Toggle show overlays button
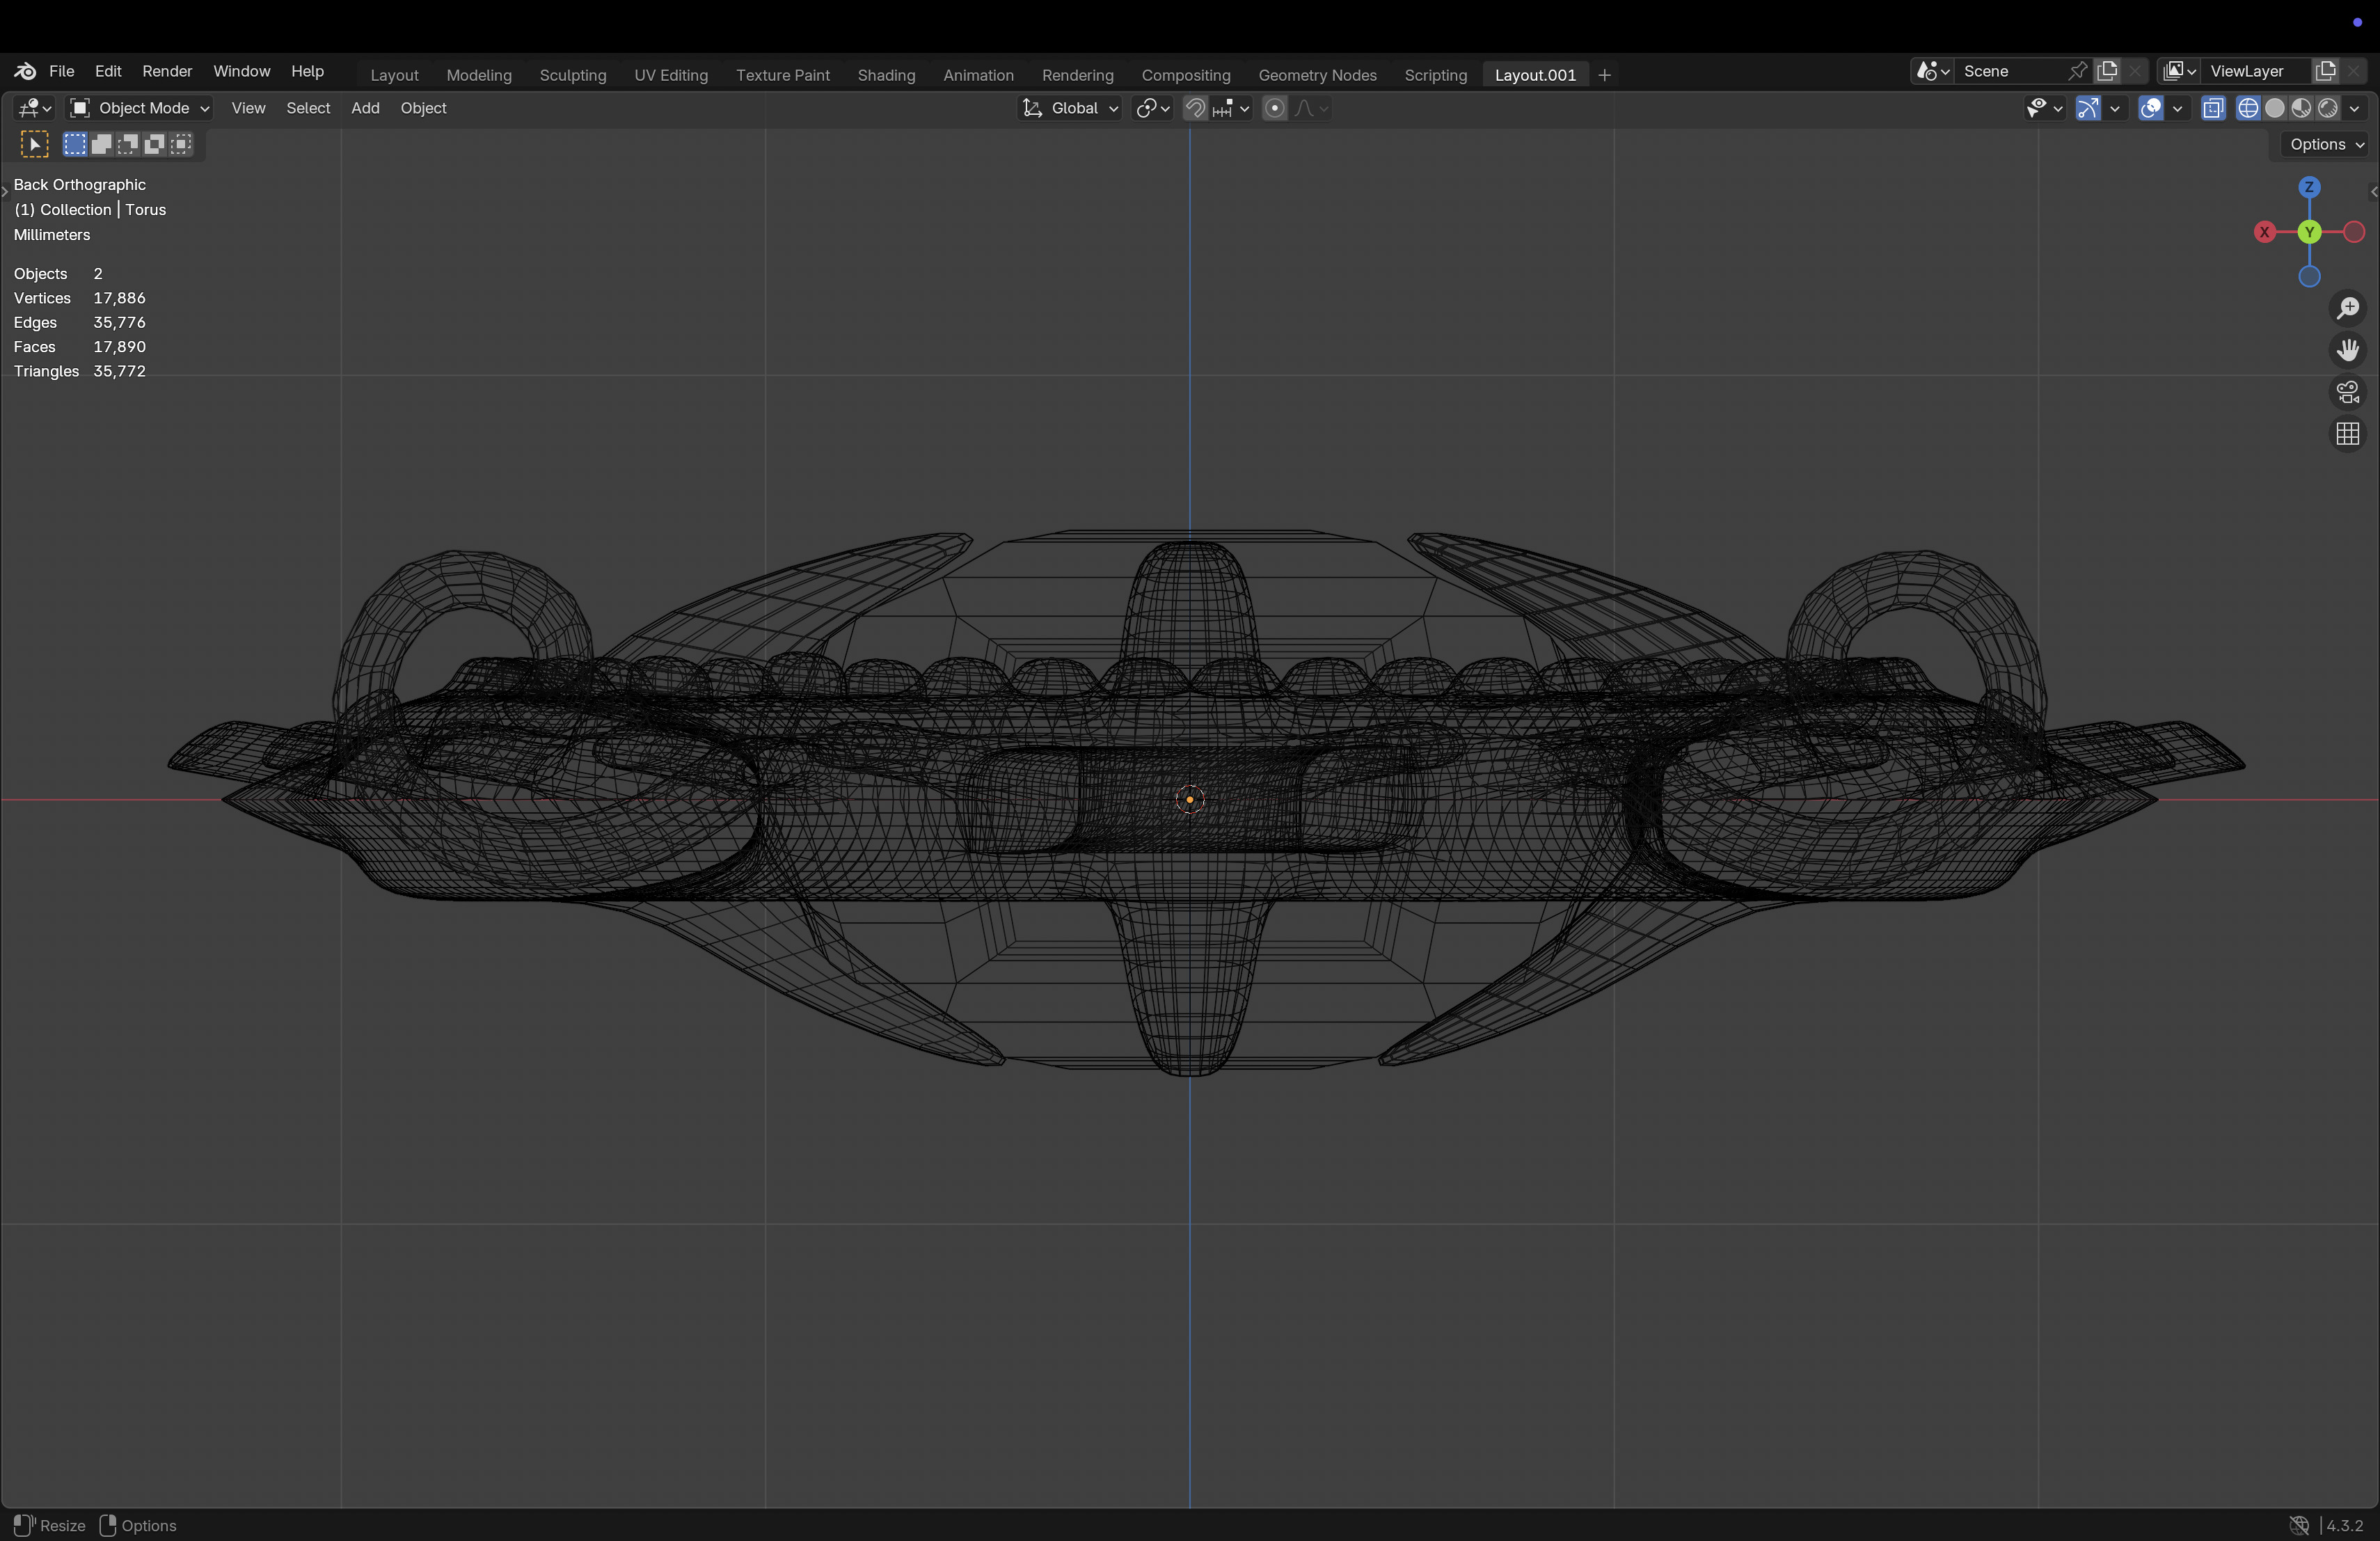This screenshot has height=1541, width=2380. click(2150, 108)
